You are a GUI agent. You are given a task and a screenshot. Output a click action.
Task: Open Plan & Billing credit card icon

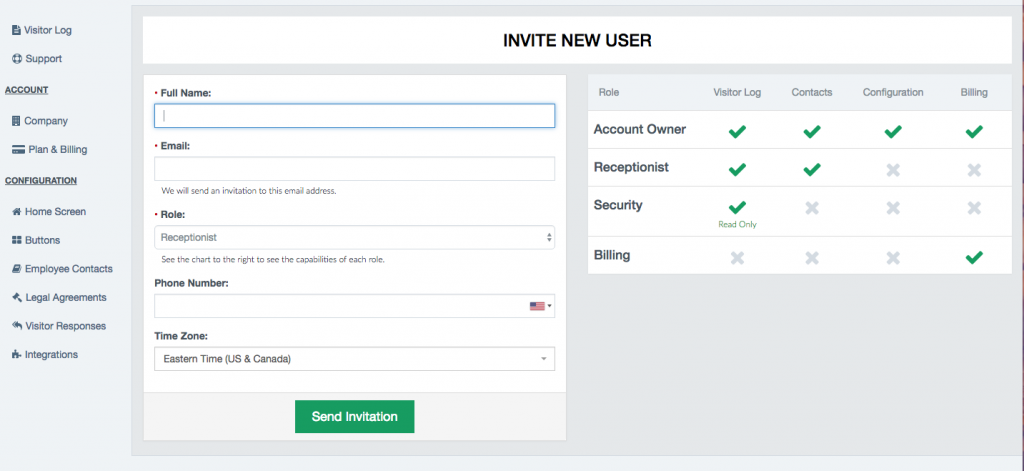18,150
